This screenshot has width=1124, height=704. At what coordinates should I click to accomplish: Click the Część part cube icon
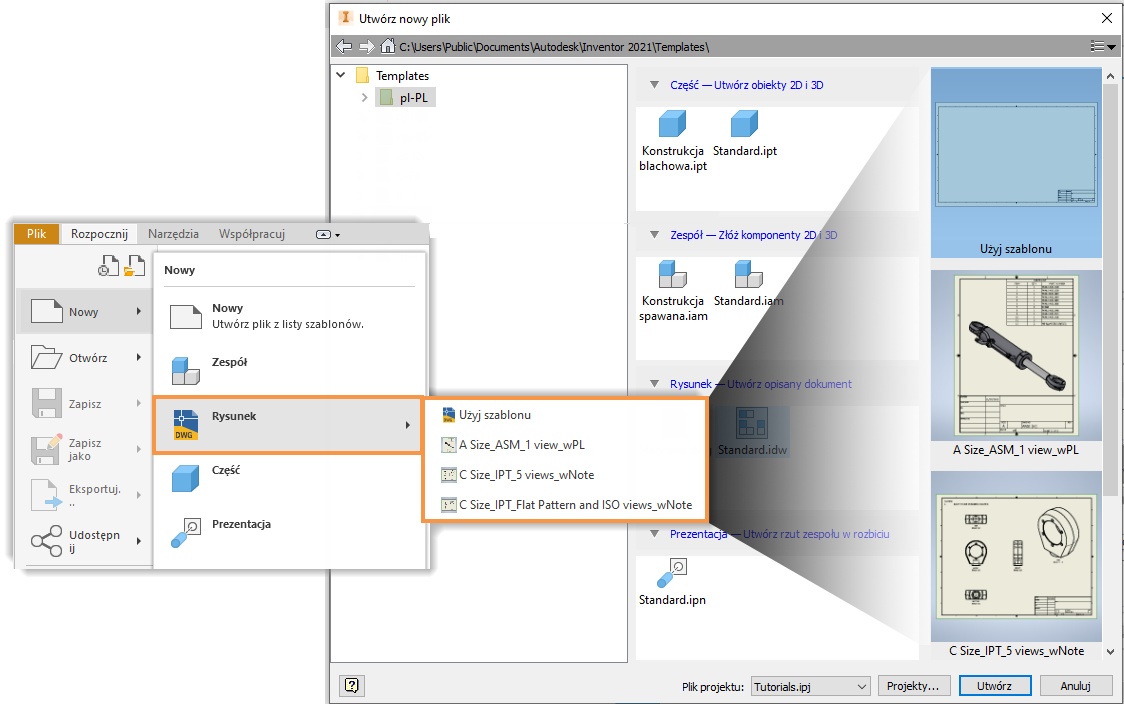tap(186, 478)
